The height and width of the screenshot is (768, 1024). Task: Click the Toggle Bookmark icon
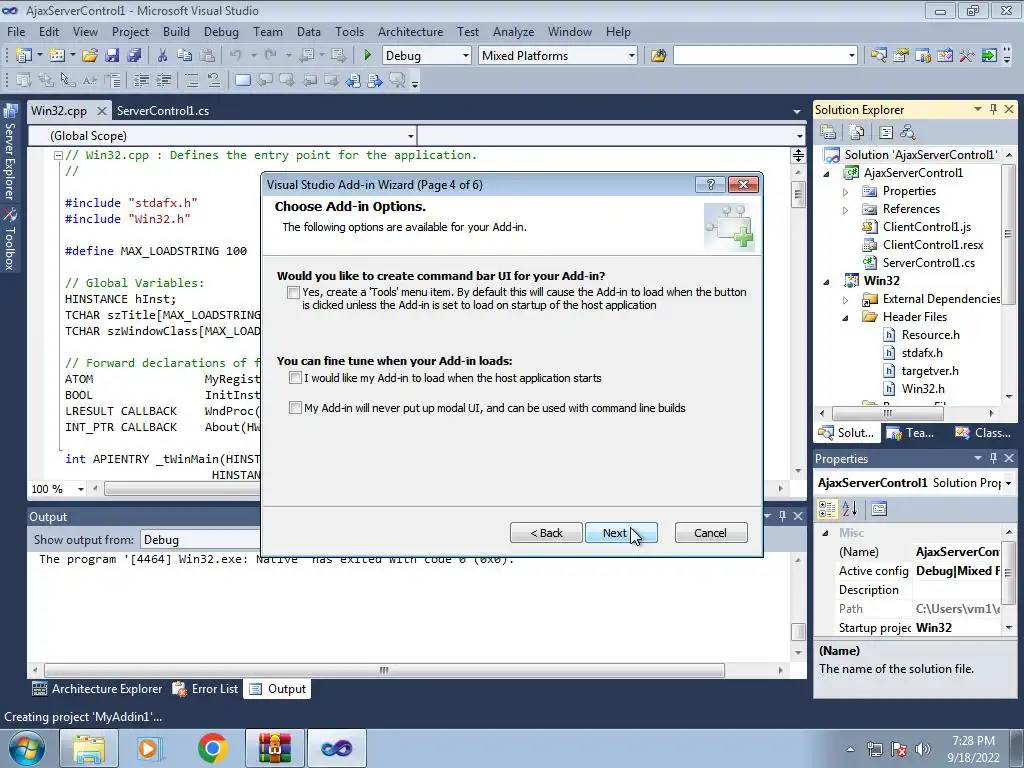click(x=242, y=80)
